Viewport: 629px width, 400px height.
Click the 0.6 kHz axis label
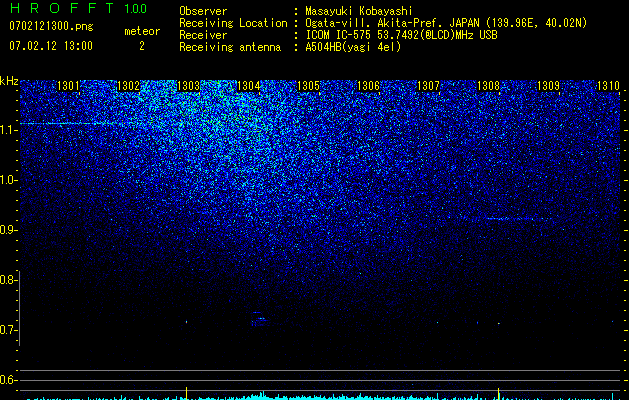tap(7, 380)
